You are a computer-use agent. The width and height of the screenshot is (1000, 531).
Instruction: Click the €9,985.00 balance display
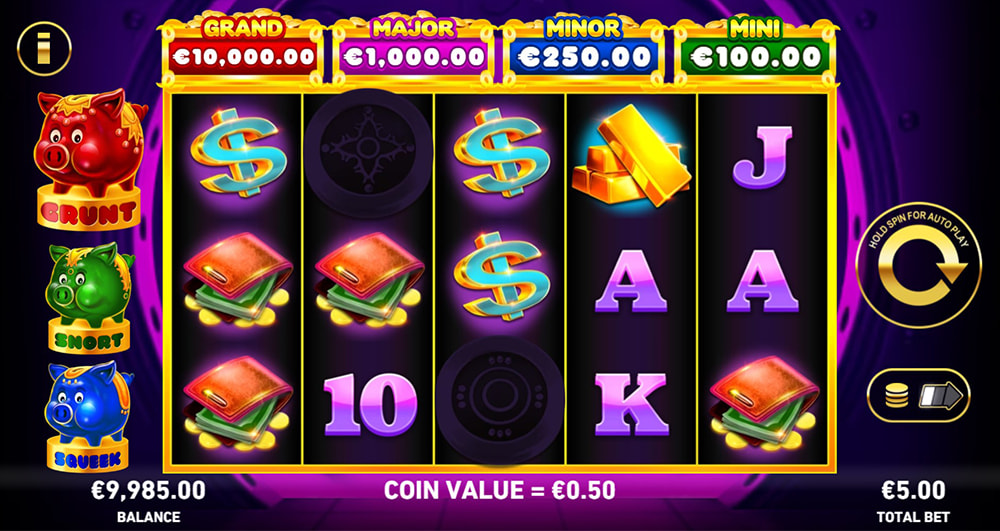(149, 490)
